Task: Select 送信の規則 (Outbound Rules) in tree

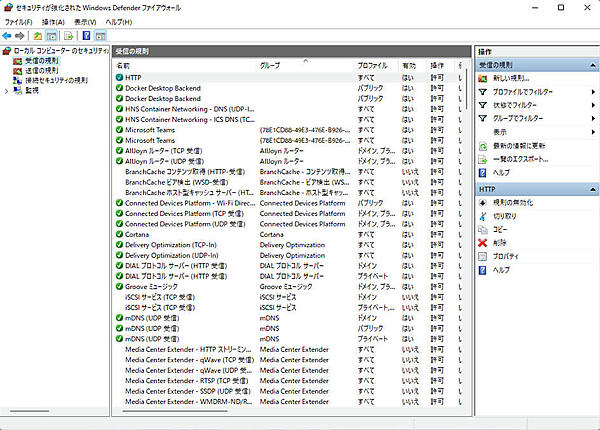Action: pos(42,70)
